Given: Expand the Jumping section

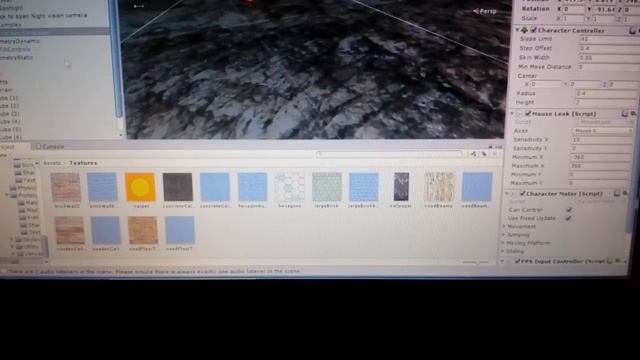Looking at the screenshot, I should [504, 235].
